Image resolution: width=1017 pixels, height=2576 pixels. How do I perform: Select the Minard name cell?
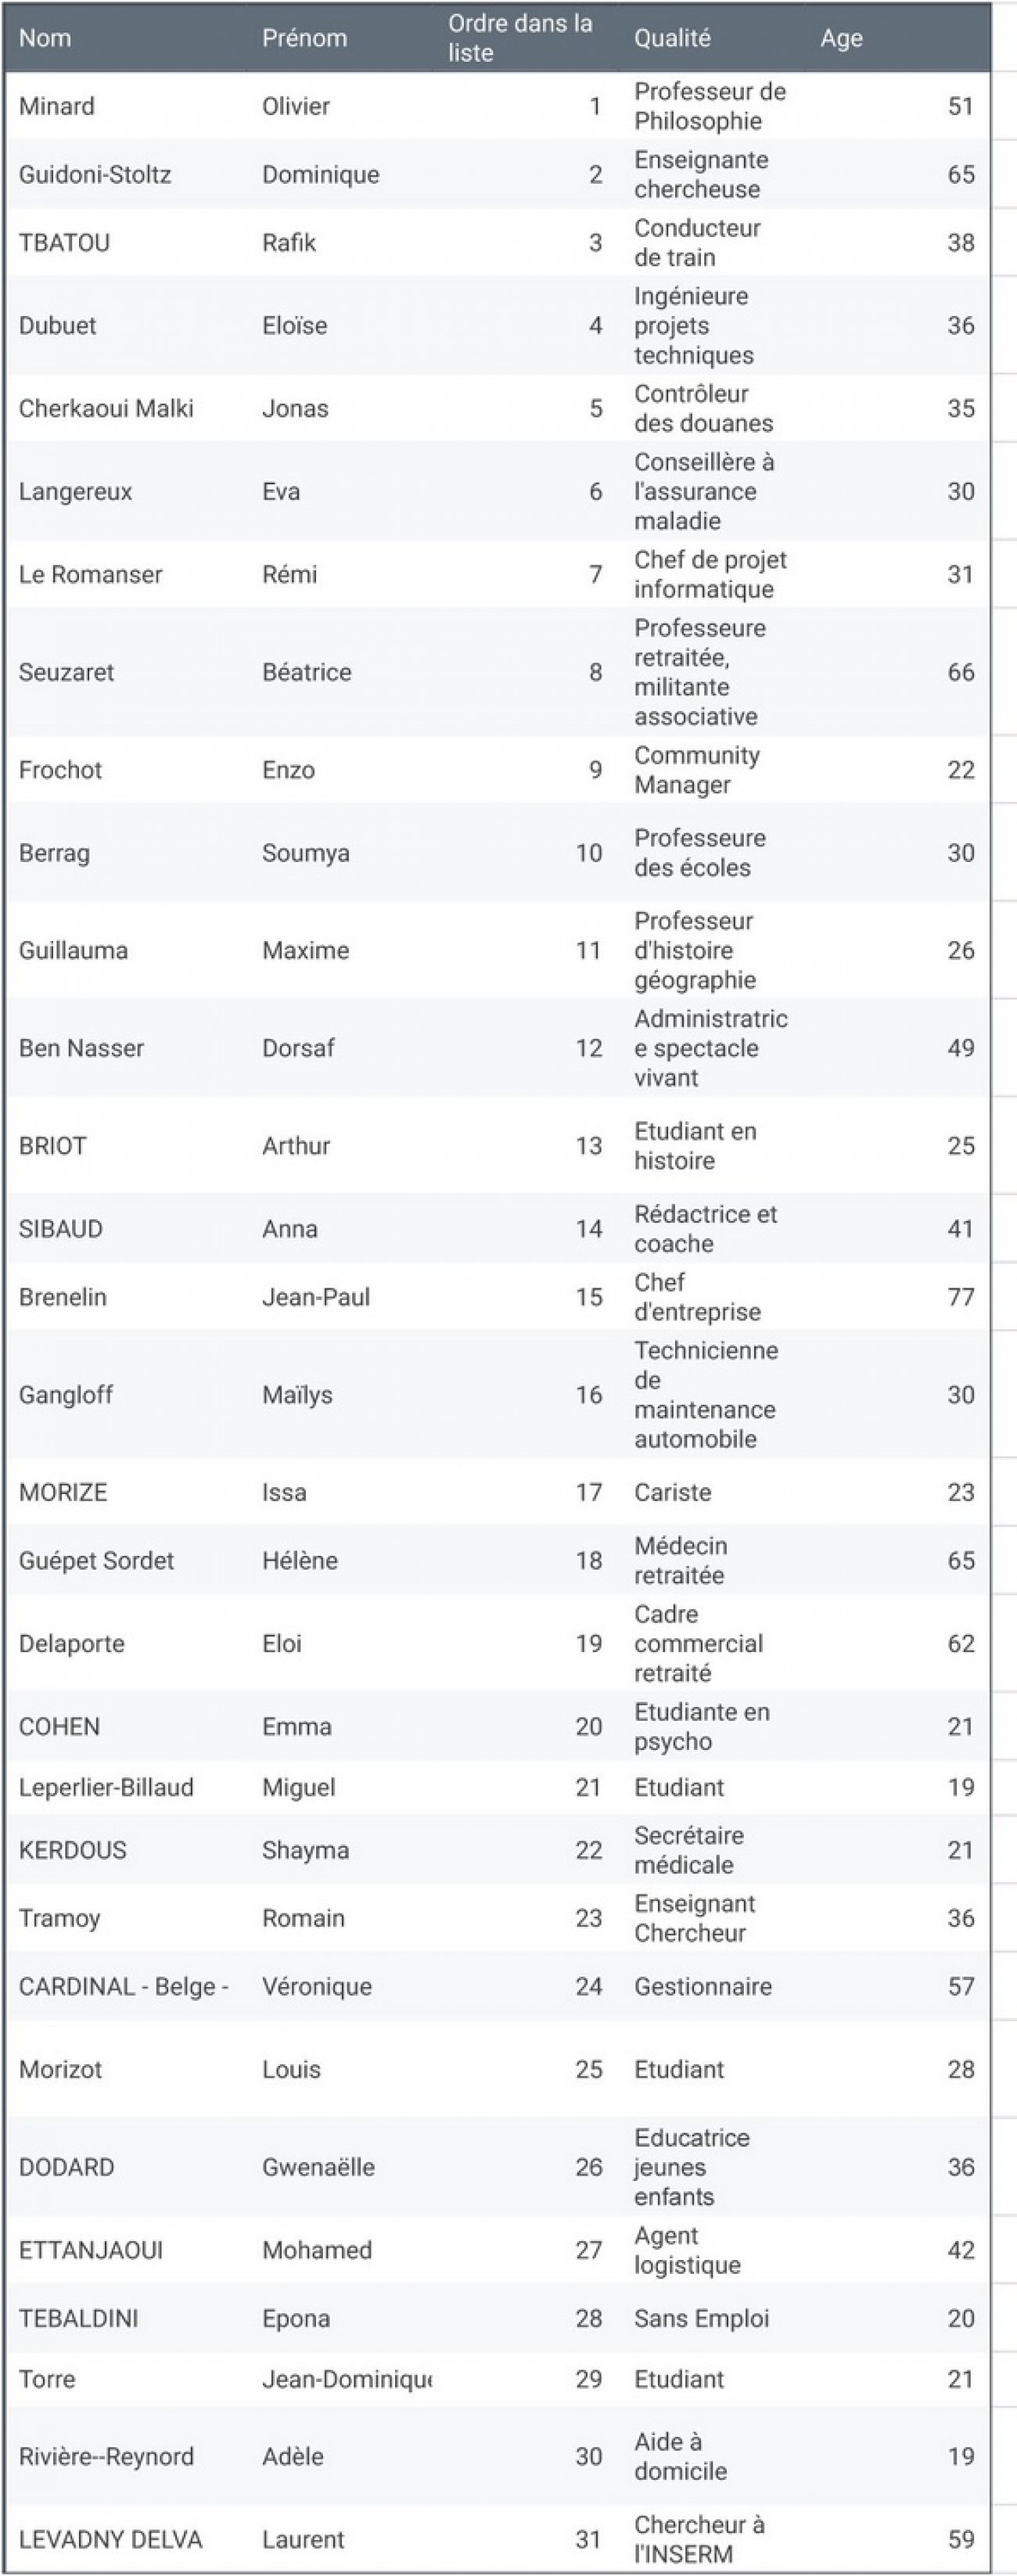tap(57, 106)
